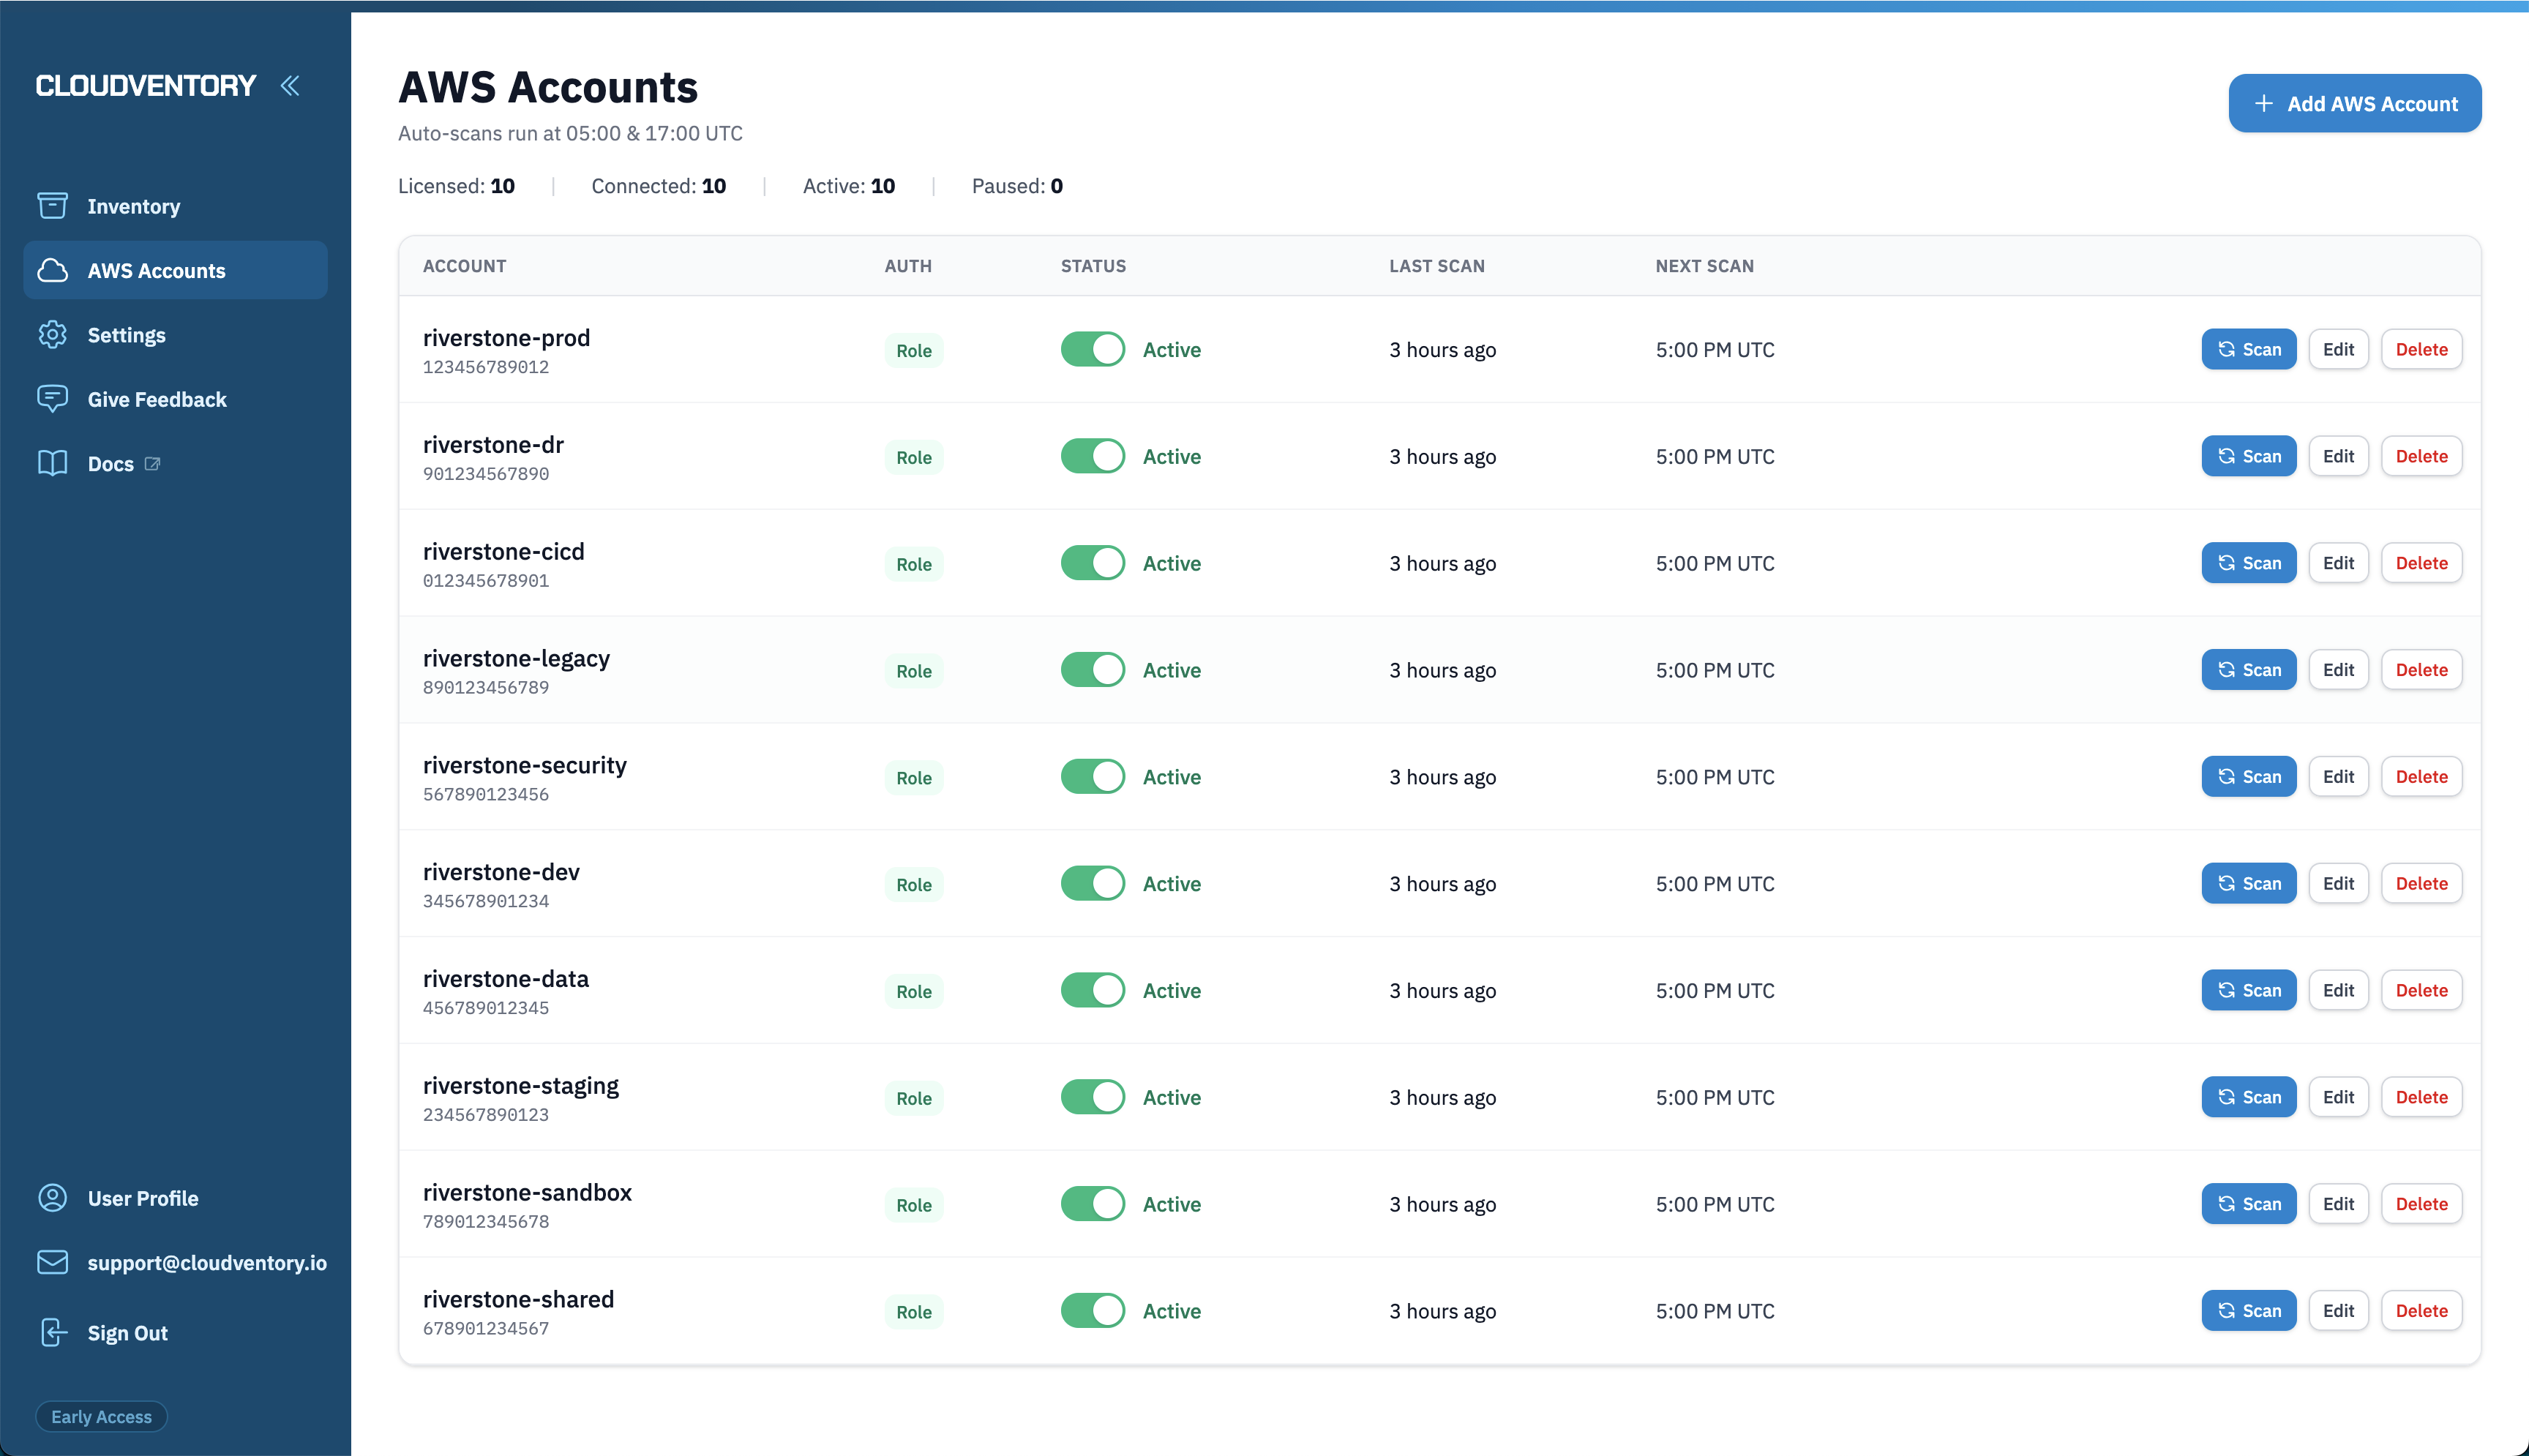The image size is (2529, 1456).
Task: Click the speech bubble icon for Give Feedback
Action: click(52, 398)
